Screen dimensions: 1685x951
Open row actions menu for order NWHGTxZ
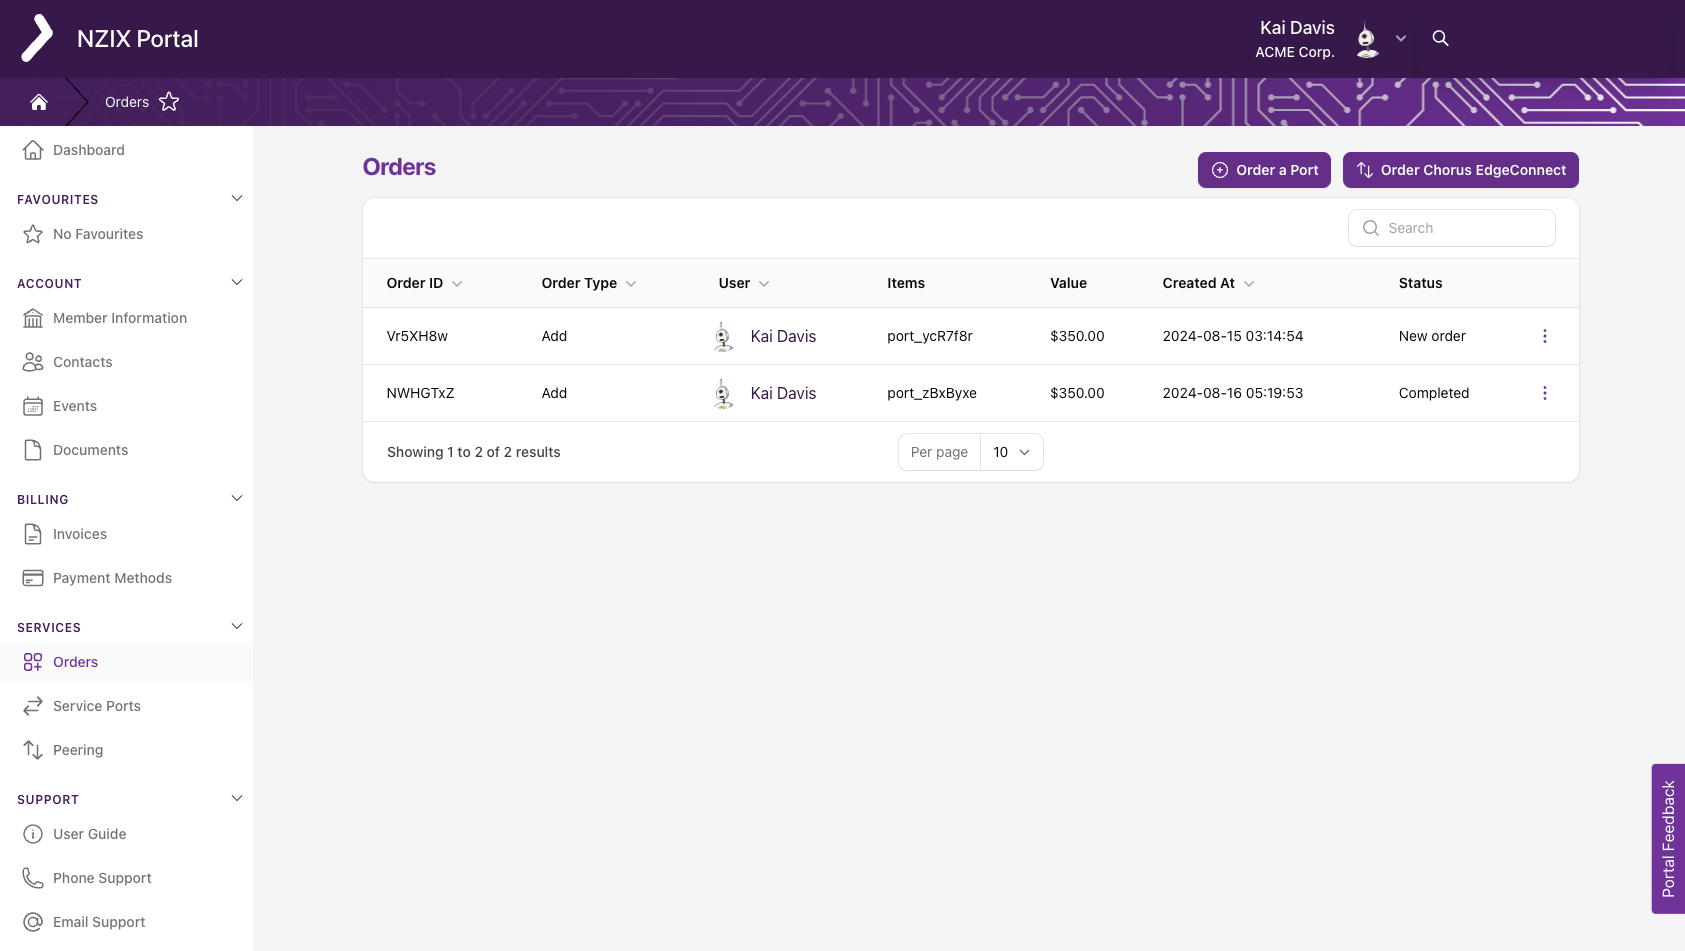tap(1544, 393)
